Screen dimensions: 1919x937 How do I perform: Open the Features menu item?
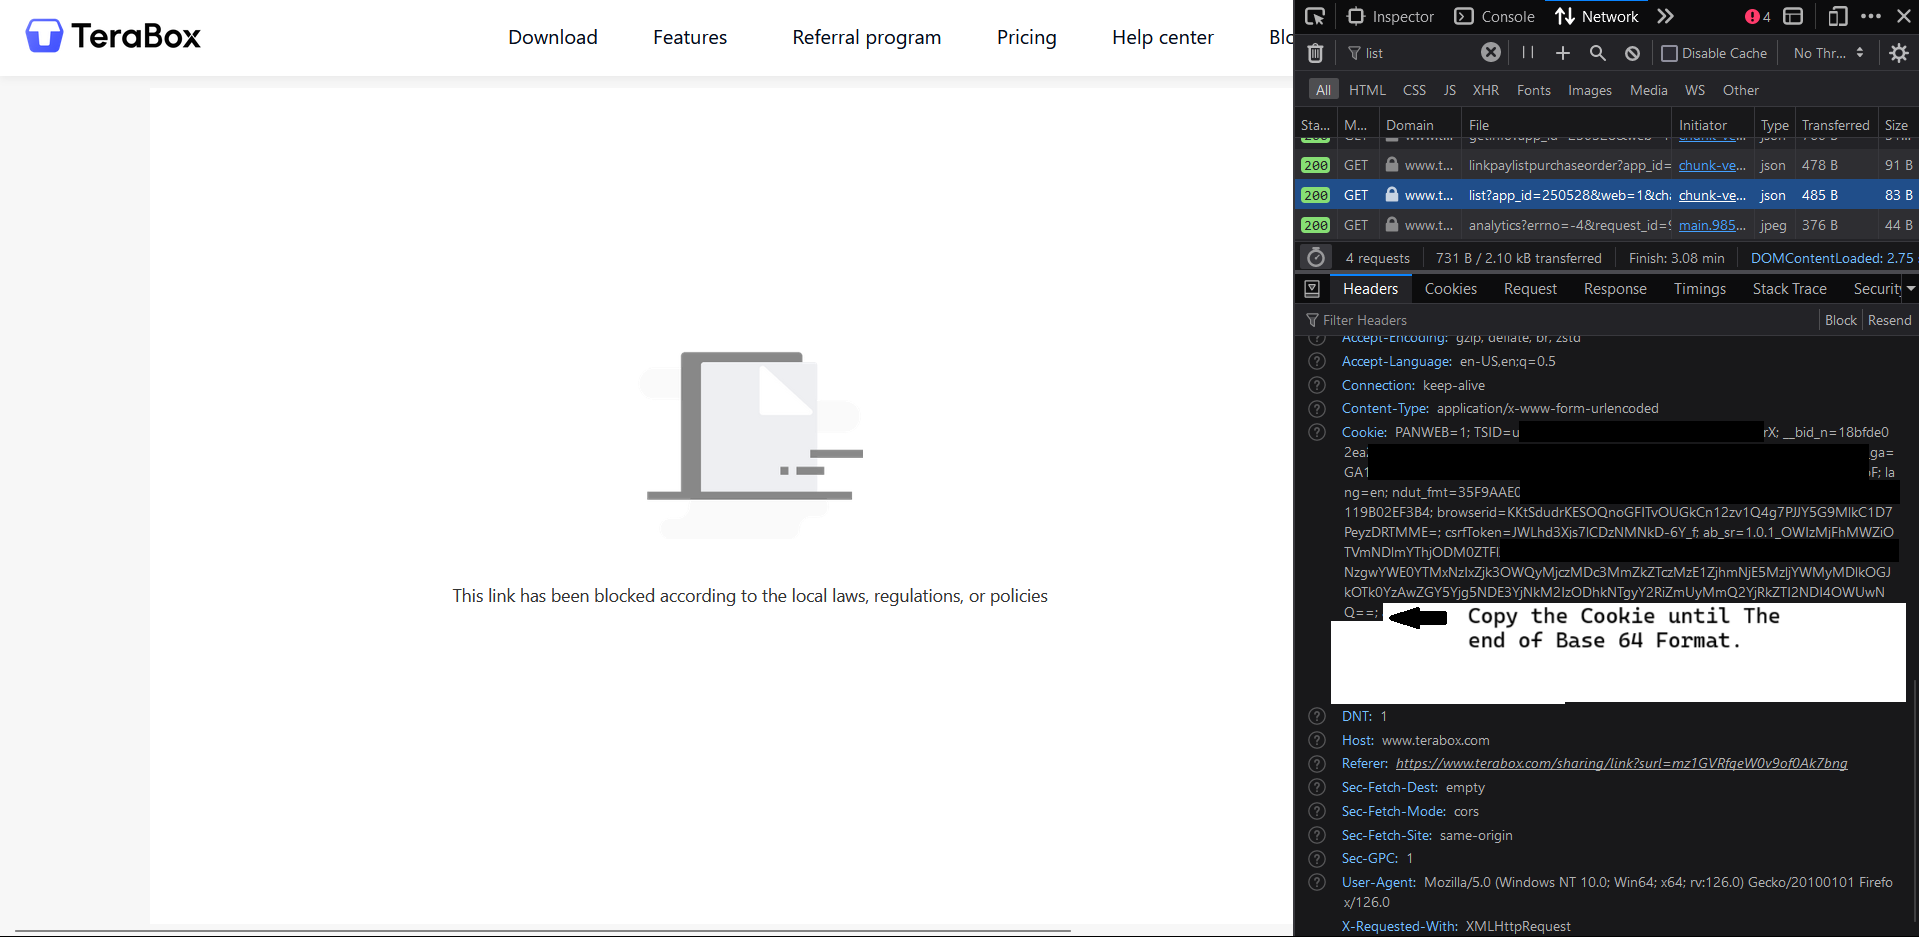[690, 37]
